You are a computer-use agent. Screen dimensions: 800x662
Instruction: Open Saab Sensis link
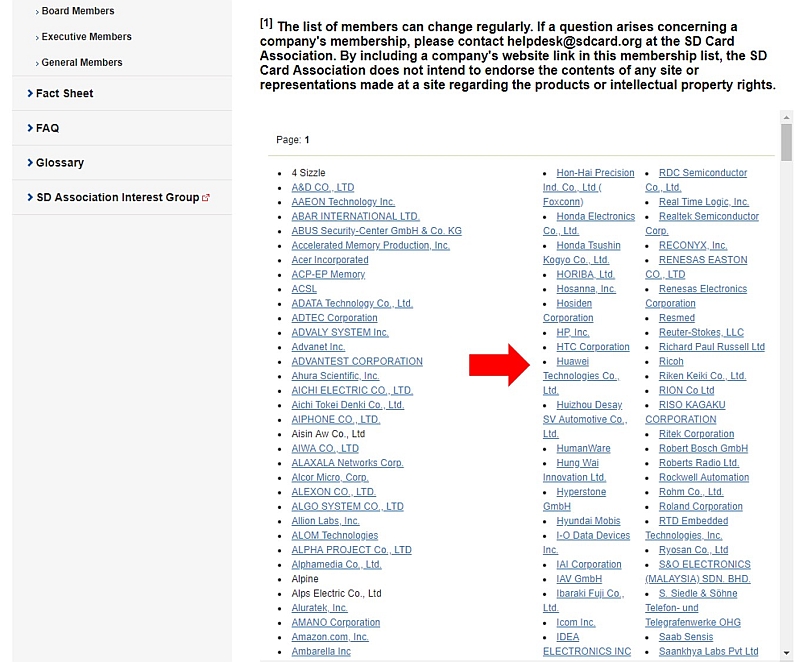pos(686,637)
